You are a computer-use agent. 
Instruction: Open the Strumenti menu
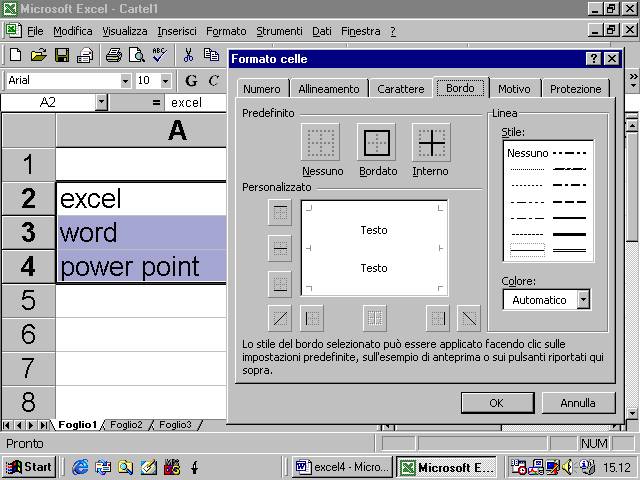point(279,31)
